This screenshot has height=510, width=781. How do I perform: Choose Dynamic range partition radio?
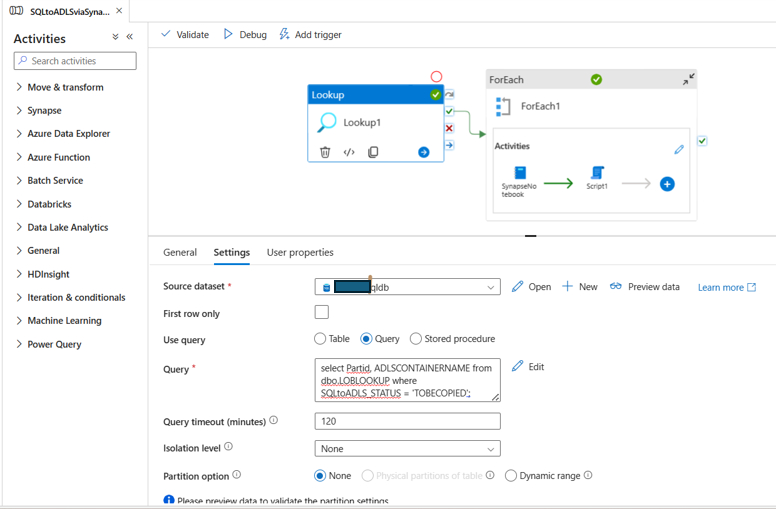tap(511, 476)
